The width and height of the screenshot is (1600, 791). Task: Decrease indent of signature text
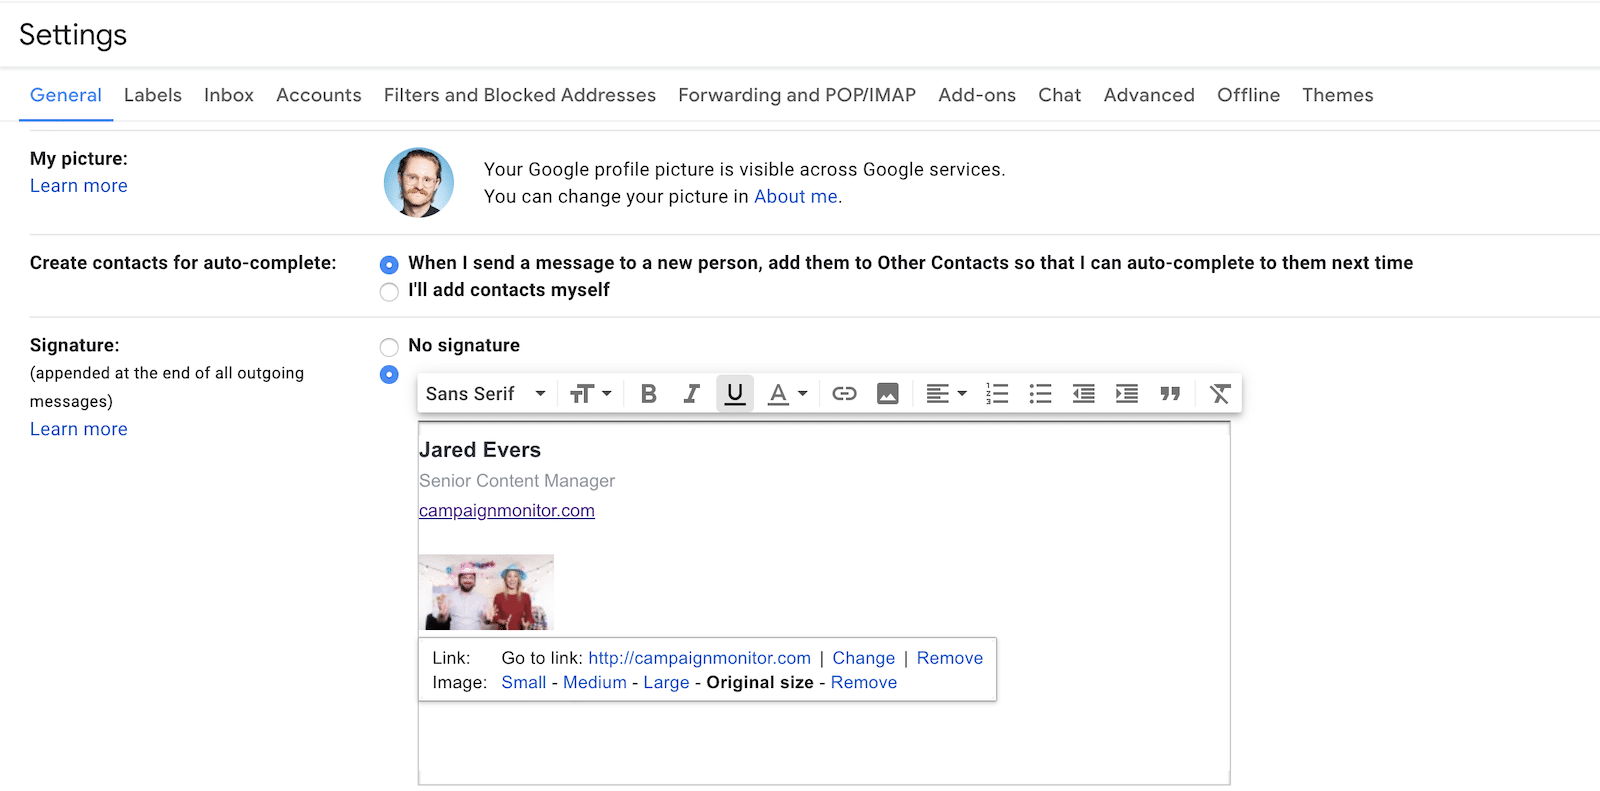[x=1083, y=394]
